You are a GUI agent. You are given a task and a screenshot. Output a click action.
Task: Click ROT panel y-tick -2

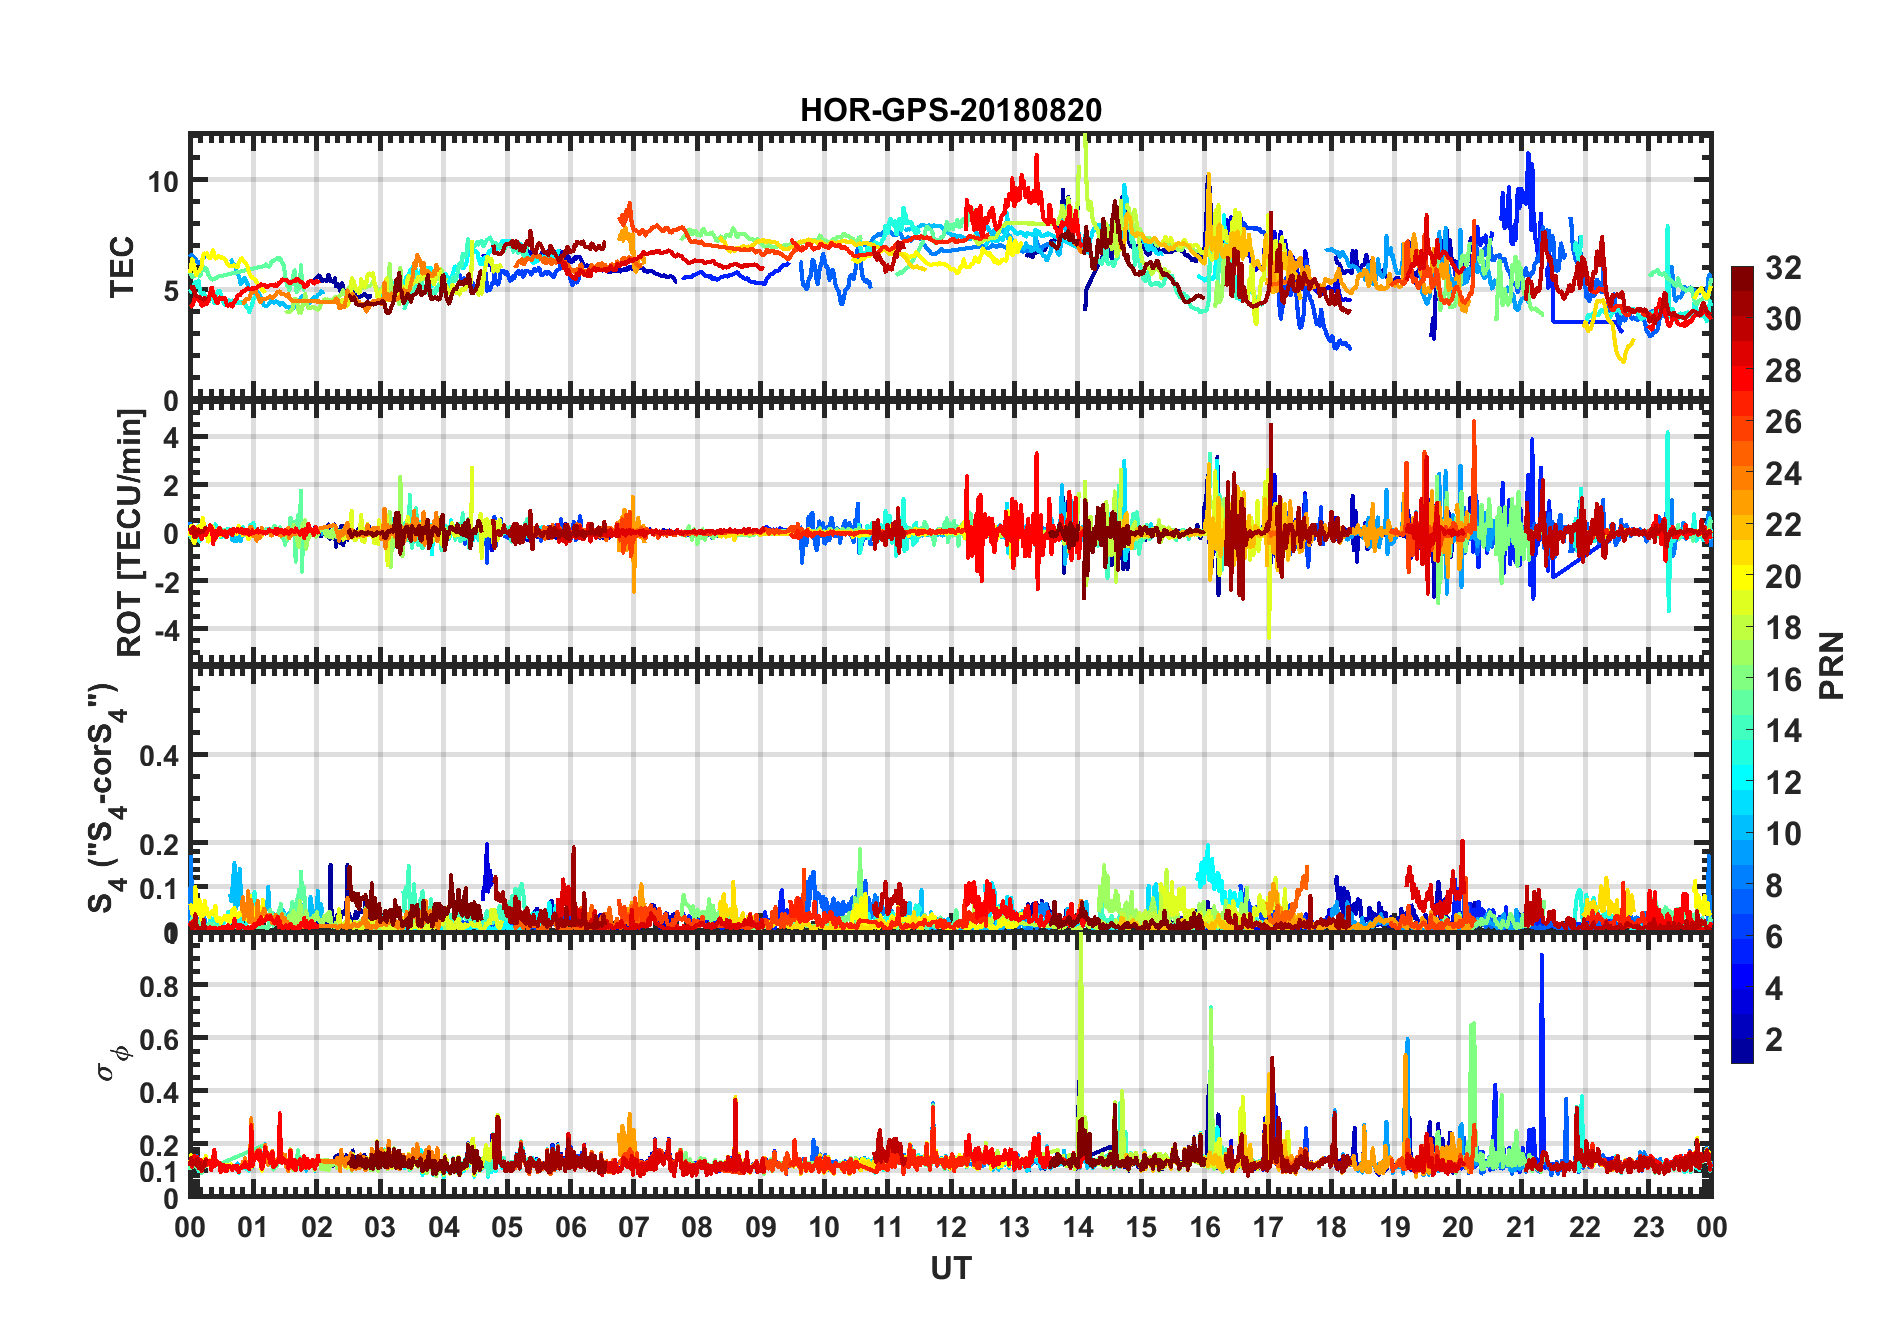(166, 581)
